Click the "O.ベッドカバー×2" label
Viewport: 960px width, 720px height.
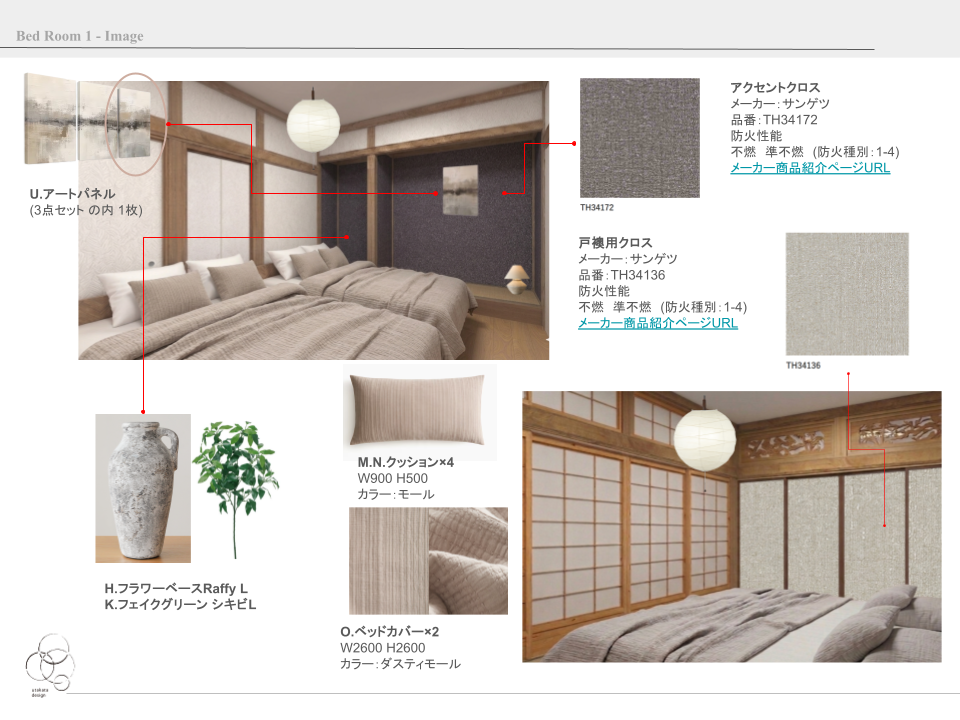click(x=389, y=631)
